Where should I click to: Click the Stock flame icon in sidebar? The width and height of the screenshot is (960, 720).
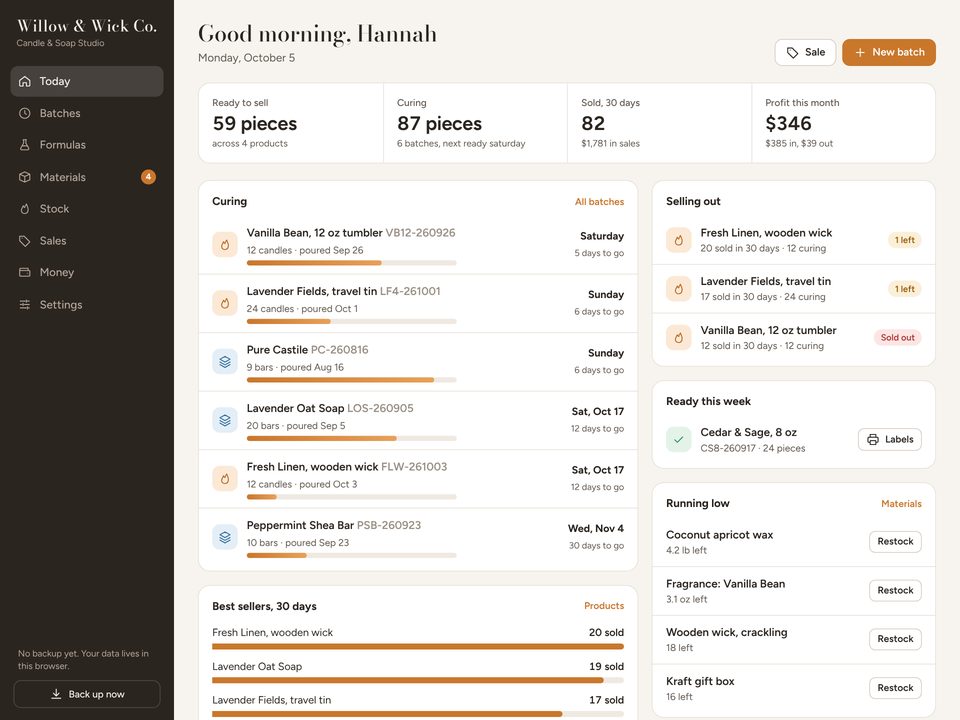pyautogui.click(x=24, y=209)
